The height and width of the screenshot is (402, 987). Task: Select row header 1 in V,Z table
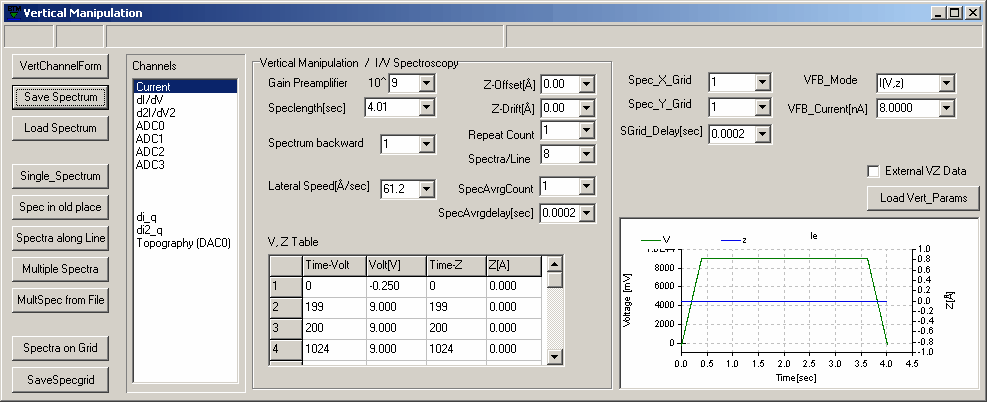tap(286, 286)
